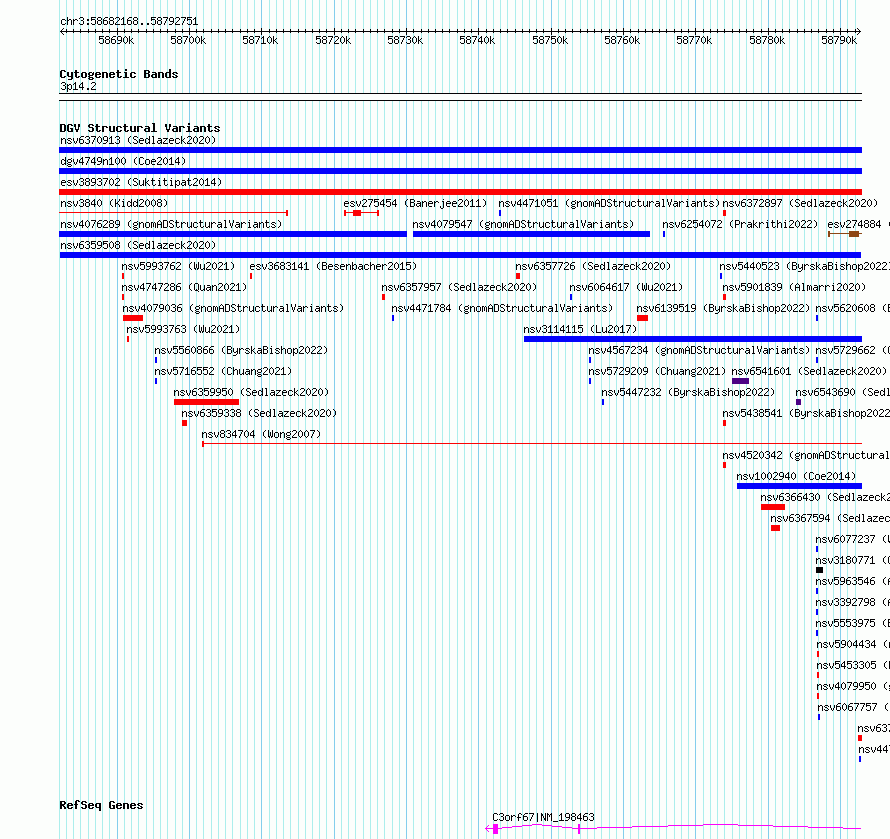Open the nsv6366430 variant label
The height and width of the screenshot is (839, 890).
tap(825, 497)
